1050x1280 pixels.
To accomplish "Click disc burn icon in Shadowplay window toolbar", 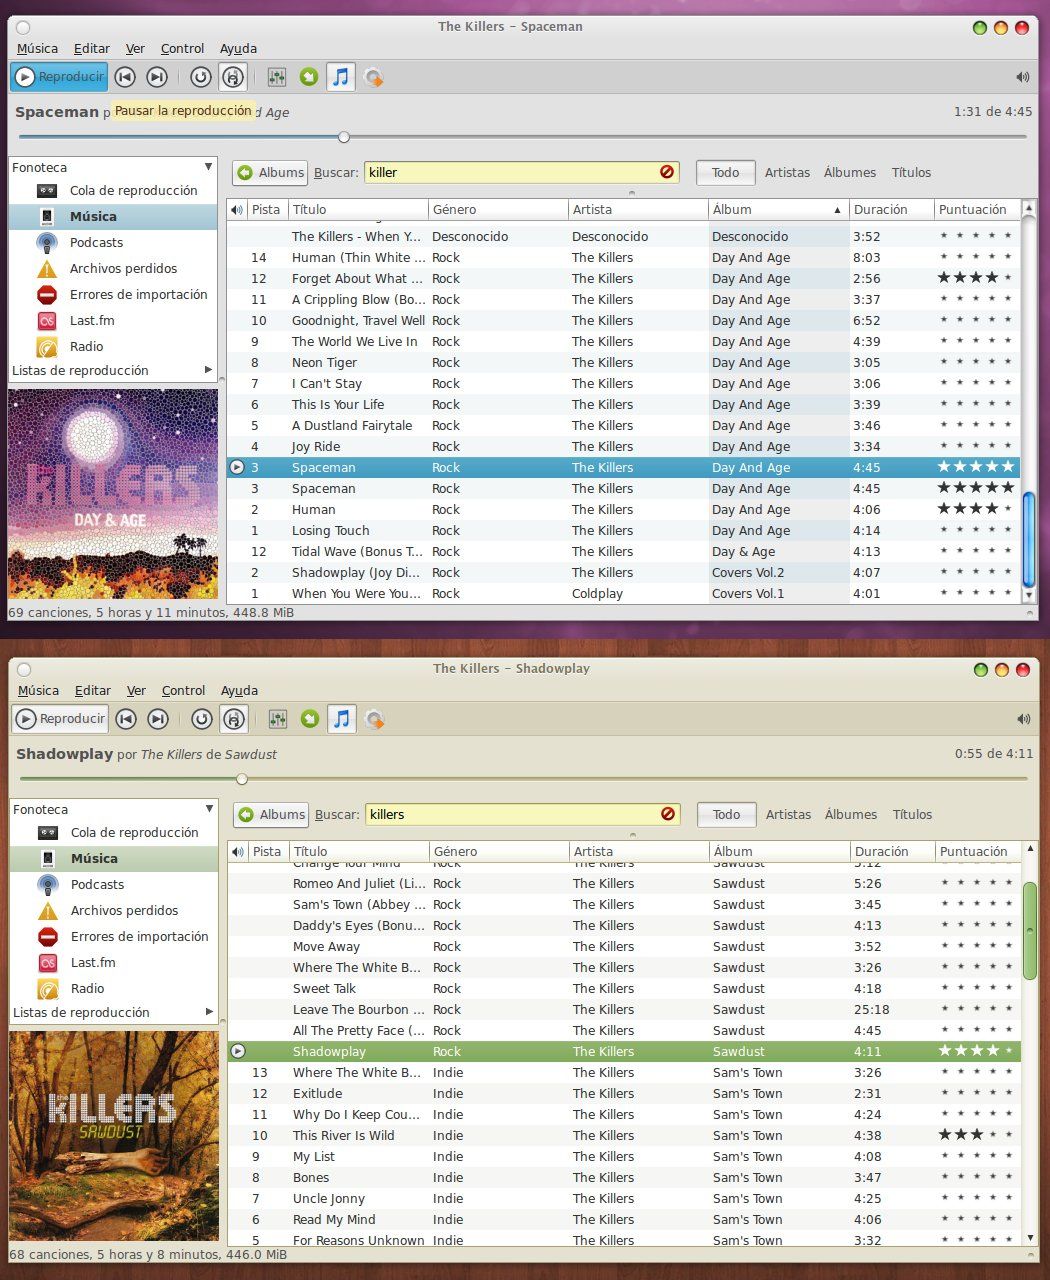I will [x=374, y=719].
